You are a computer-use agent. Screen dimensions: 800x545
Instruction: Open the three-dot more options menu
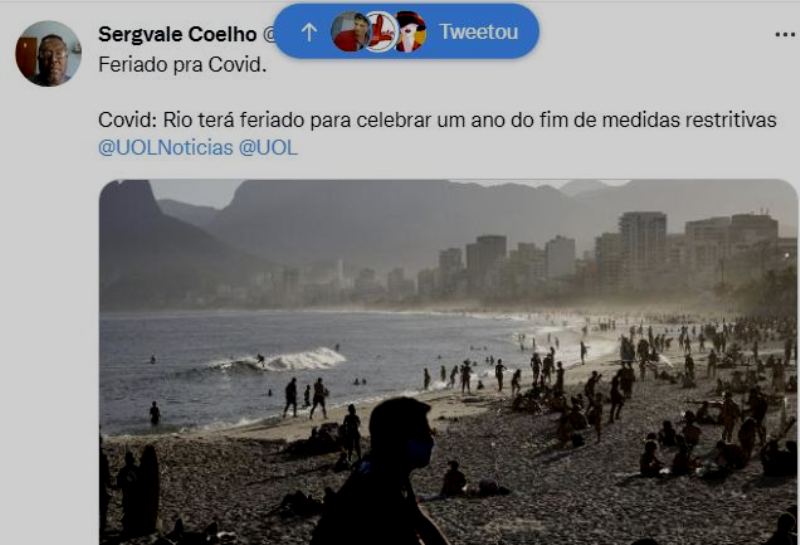pos(785,35)
